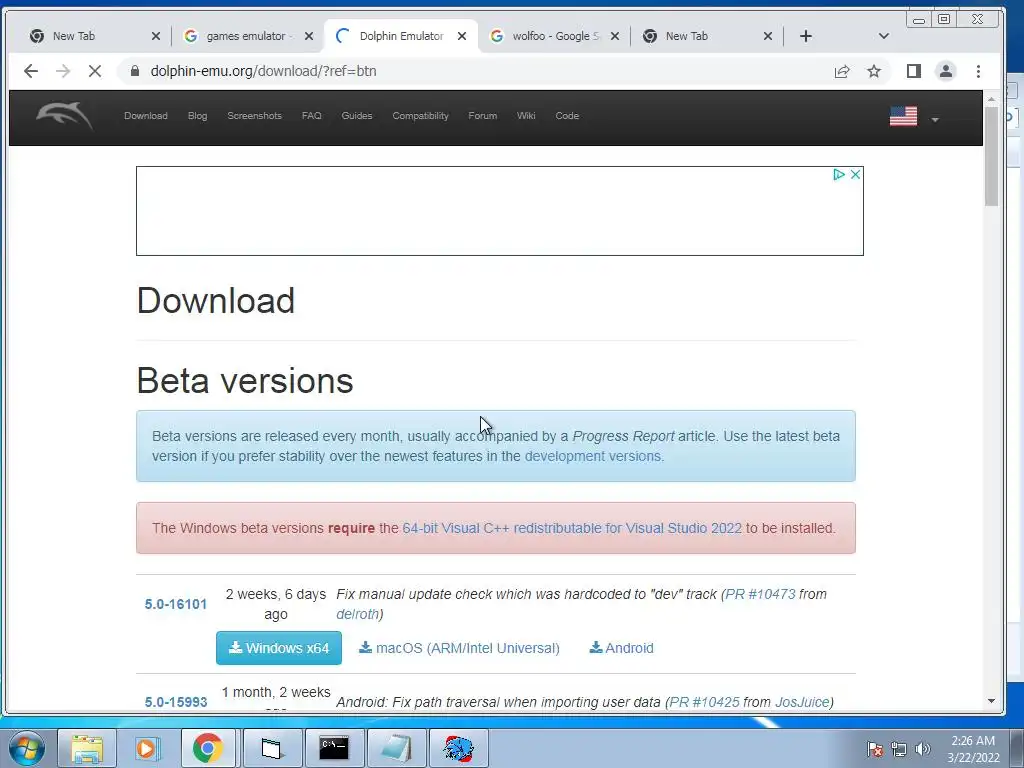Open the Chrome side panel icon

coord(914,71)
